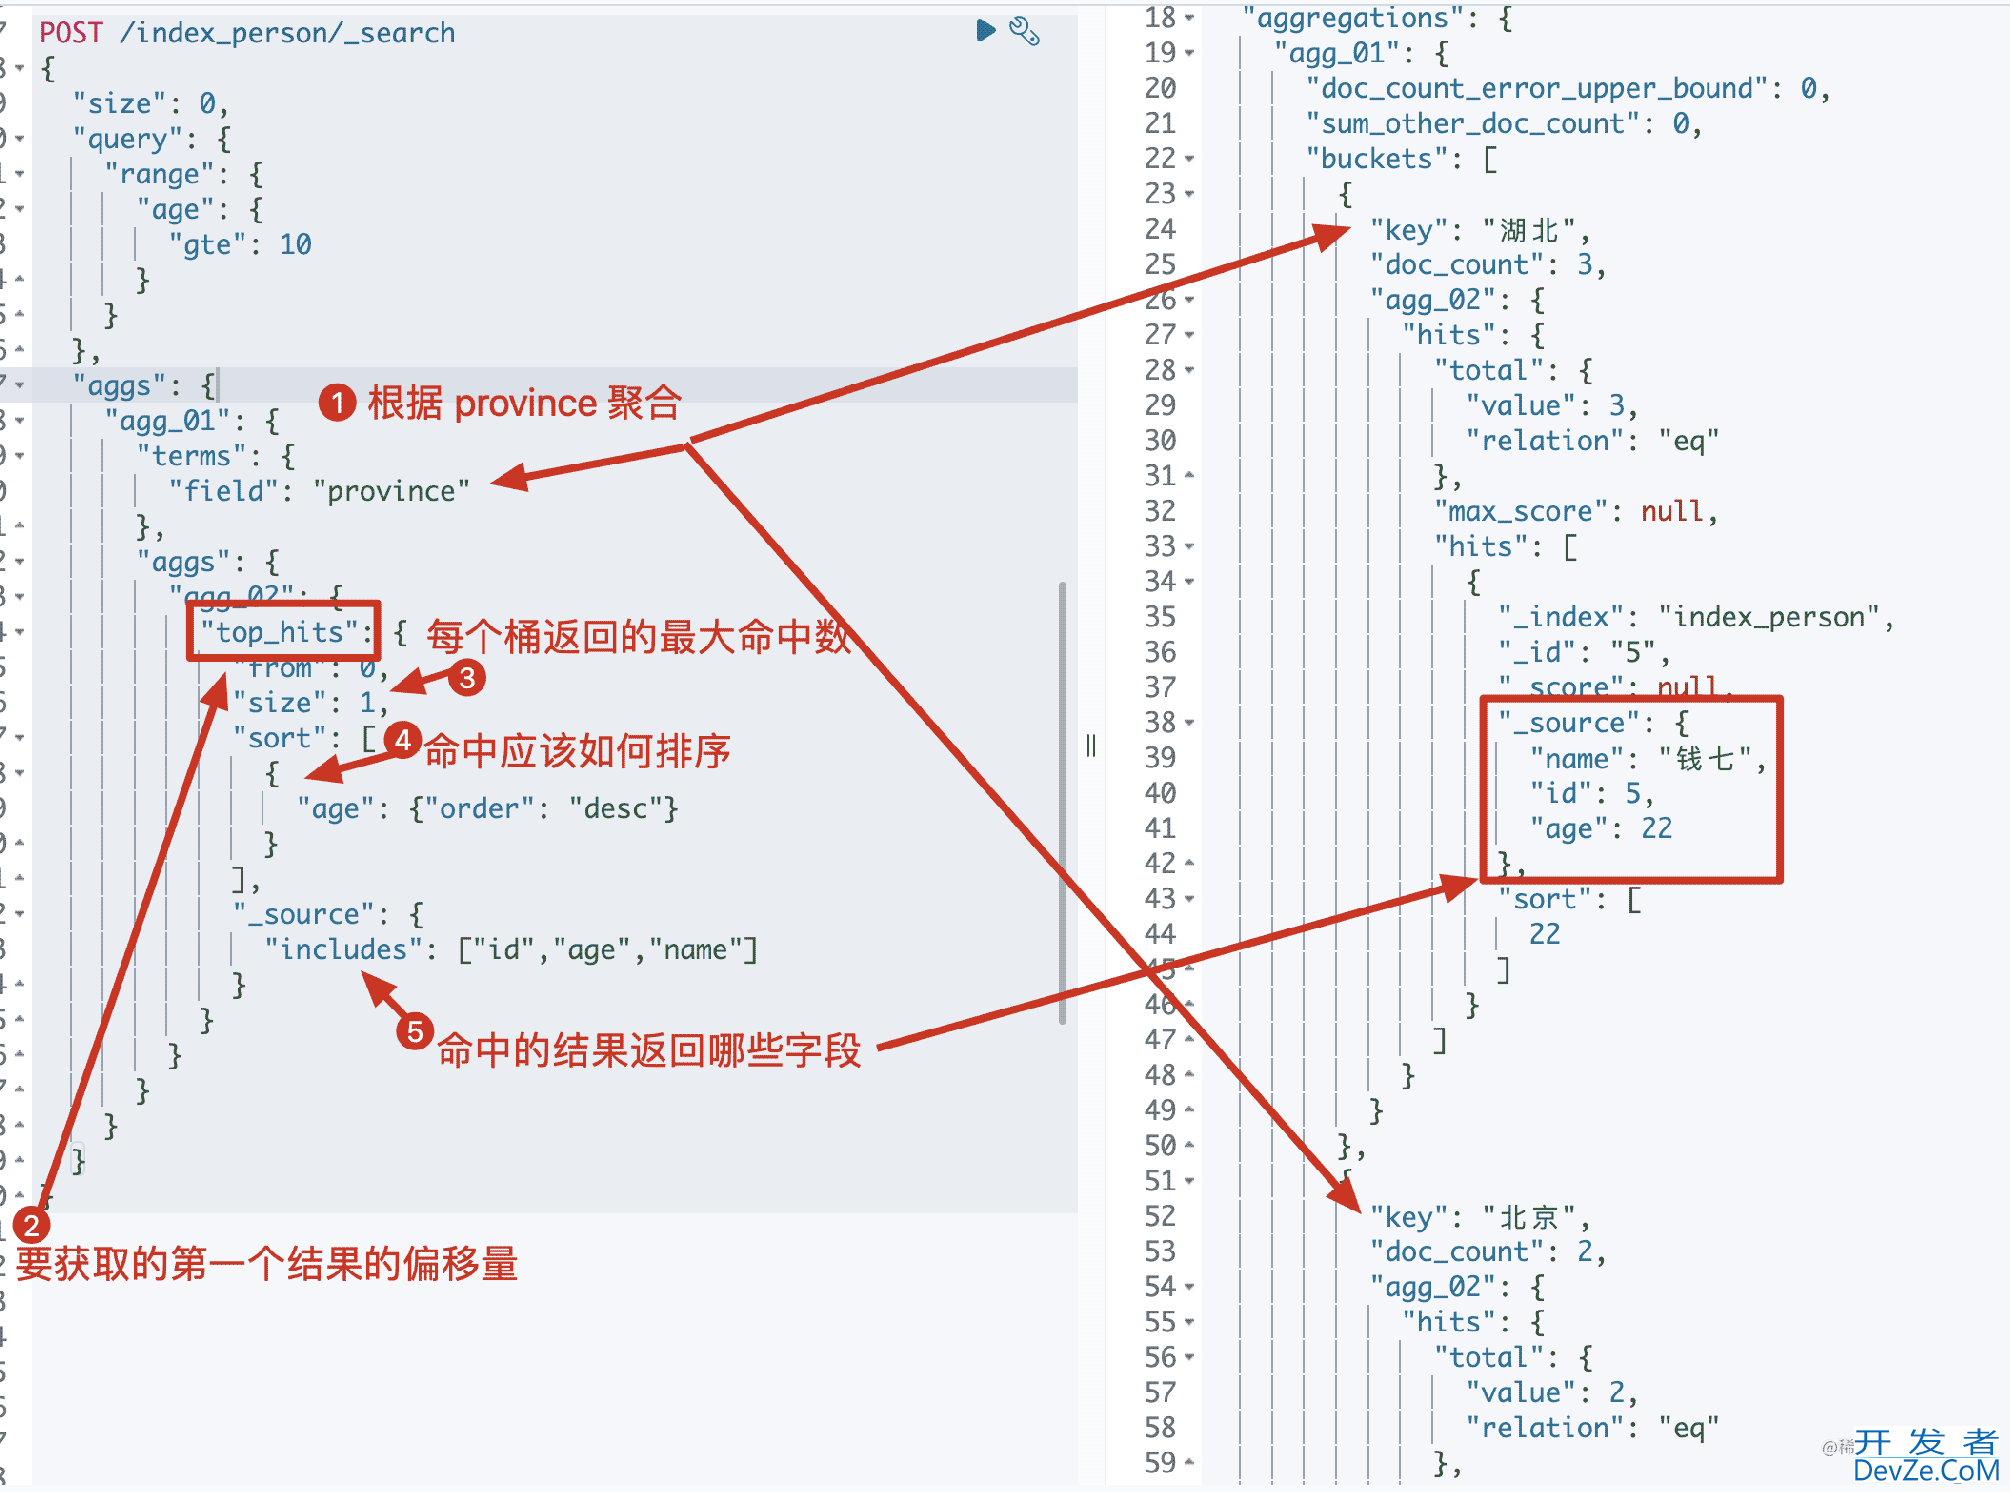Open the wrench tools menu icon
This screenshot has width=2010, height=1492.
(x=1025, y=31)
